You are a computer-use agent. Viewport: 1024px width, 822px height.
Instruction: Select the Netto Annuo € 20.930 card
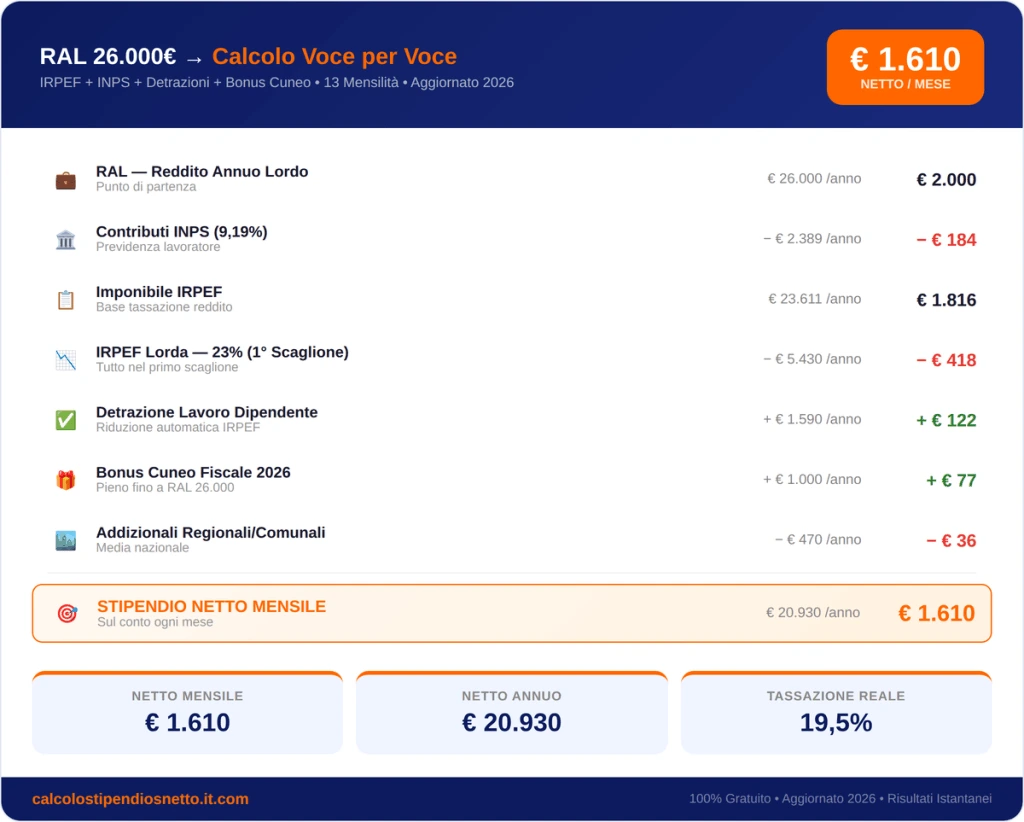tap(511, 712)
